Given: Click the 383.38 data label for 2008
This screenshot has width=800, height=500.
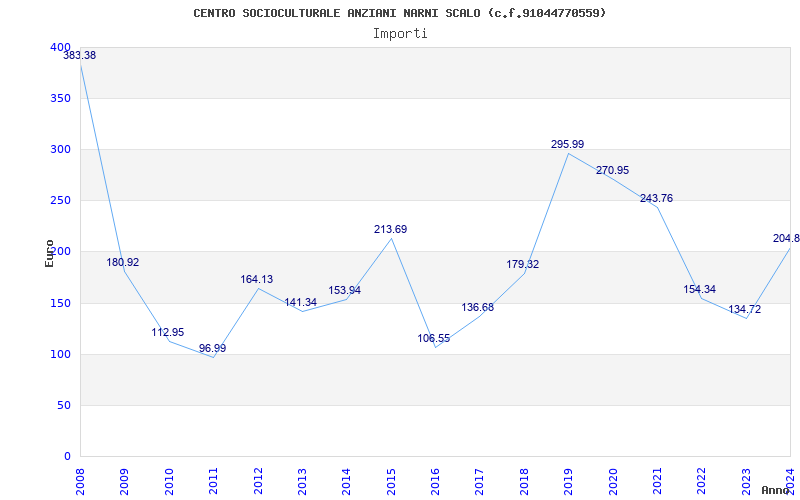Looking at the screenshot, I should 79,56.
